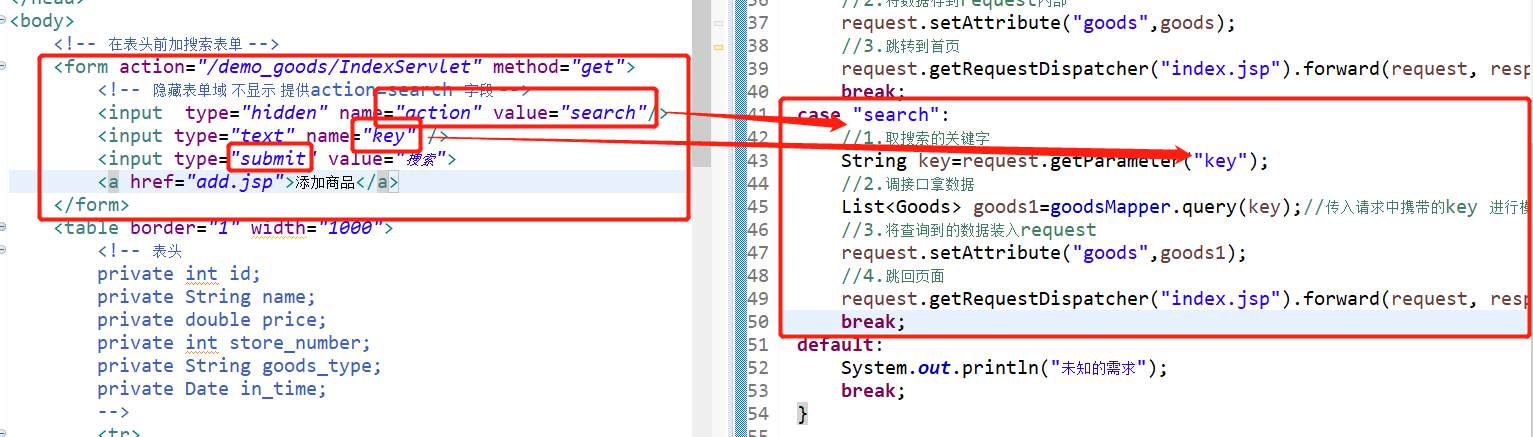Click the left editor's vertical scrollbar thumb
The height and width of the screenshot is (437, 1533).
point(702,83)
